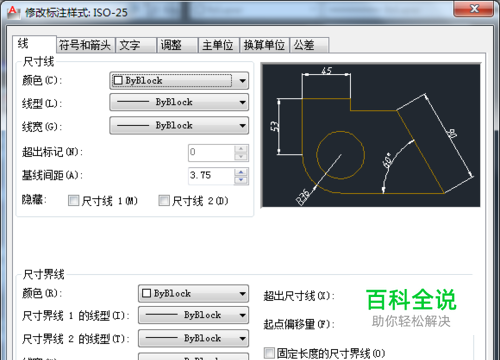500x360 pixels.
Task: Click the ByBlock color swatch in 颜色(C)
Action: pos(118,80)
